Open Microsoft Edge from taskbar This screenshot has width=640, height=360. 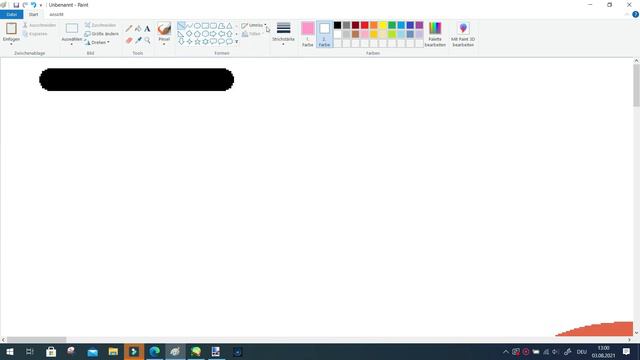click(x=155, y=351)
